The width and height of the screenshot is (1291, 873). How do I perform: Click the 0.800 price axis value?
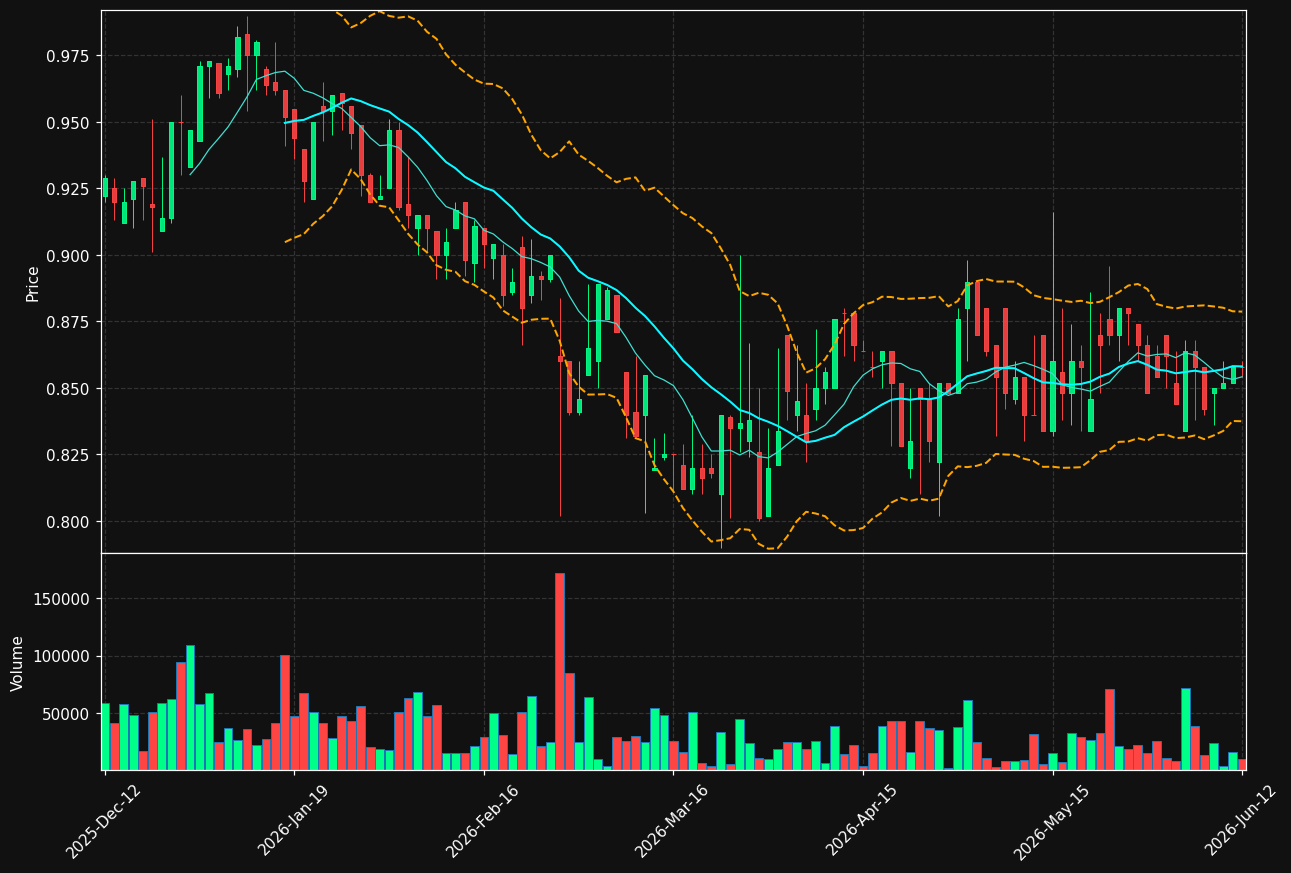pos(69,522)
